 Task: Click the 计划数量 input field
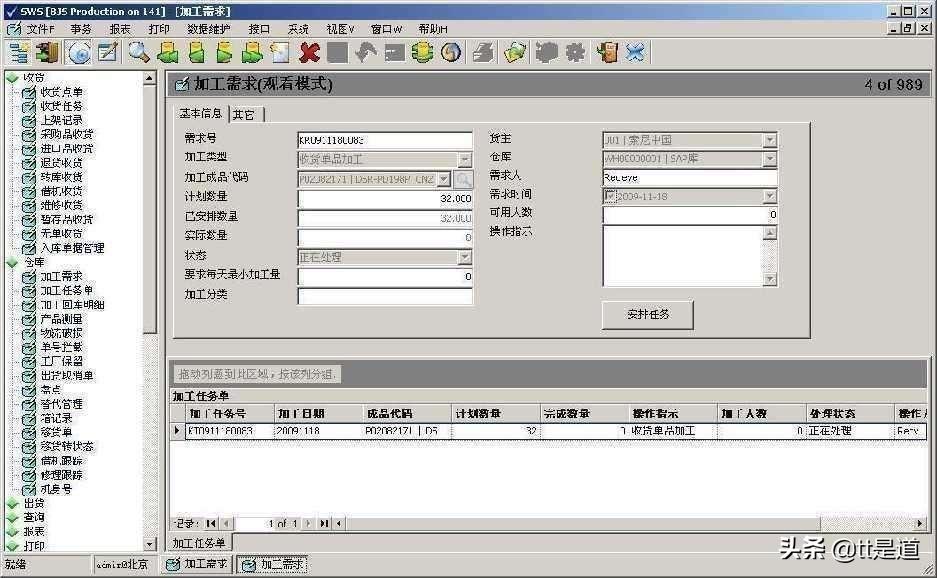pyautogui.click(x=385, y=198)
